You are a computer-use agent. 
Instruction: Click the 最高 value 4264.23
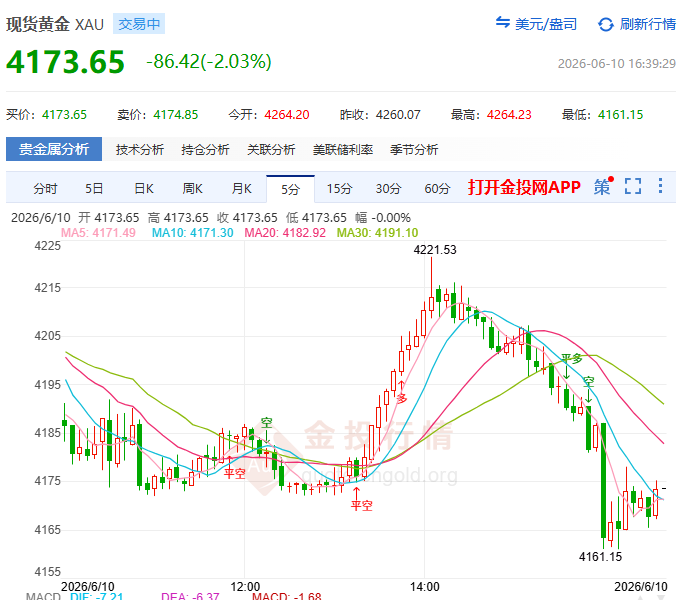[x=509, y=115]
